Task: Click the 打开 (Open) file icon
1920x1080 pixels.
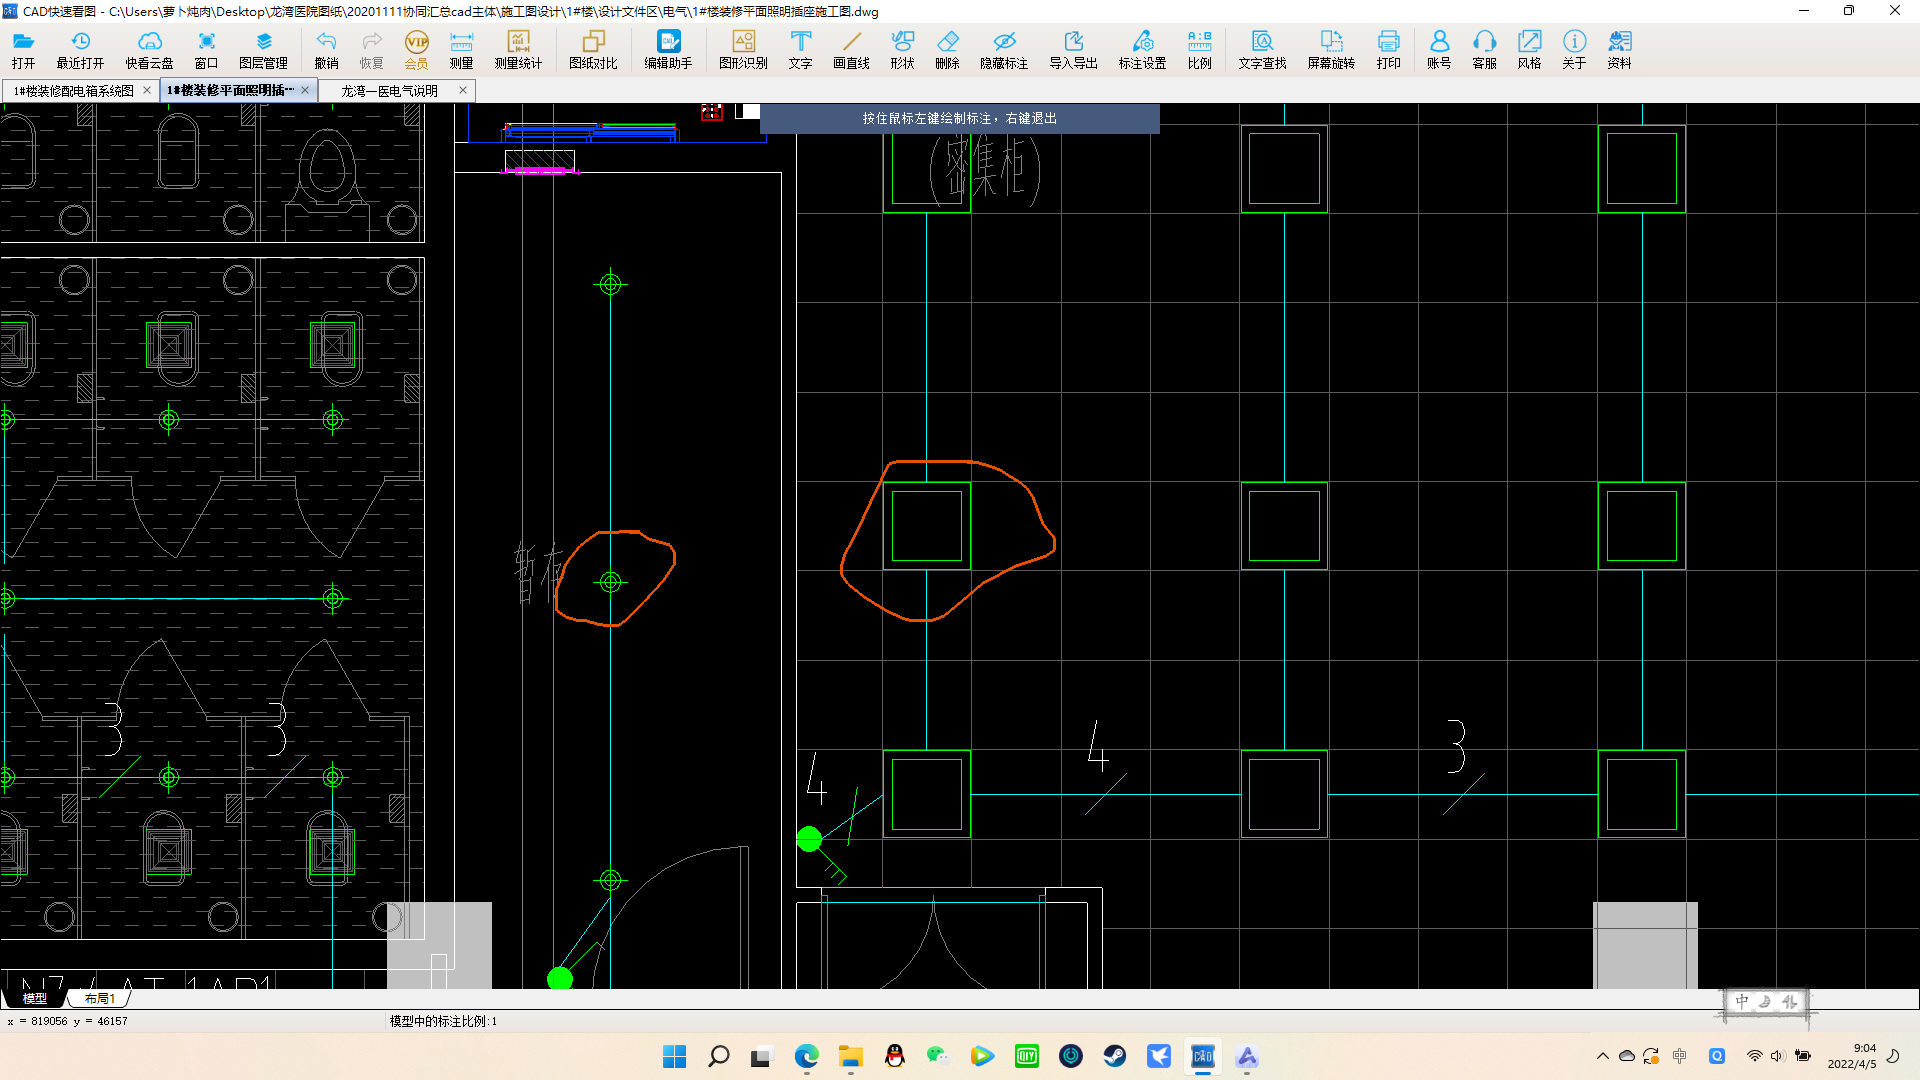Action: [24, 49]
